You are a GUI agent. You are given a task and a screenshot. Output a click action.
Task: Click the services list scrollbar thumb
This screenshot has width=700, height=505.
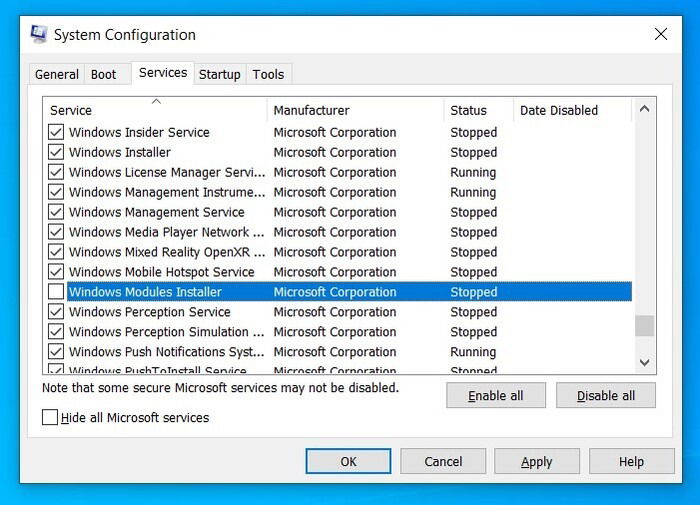tap(644, 326)
